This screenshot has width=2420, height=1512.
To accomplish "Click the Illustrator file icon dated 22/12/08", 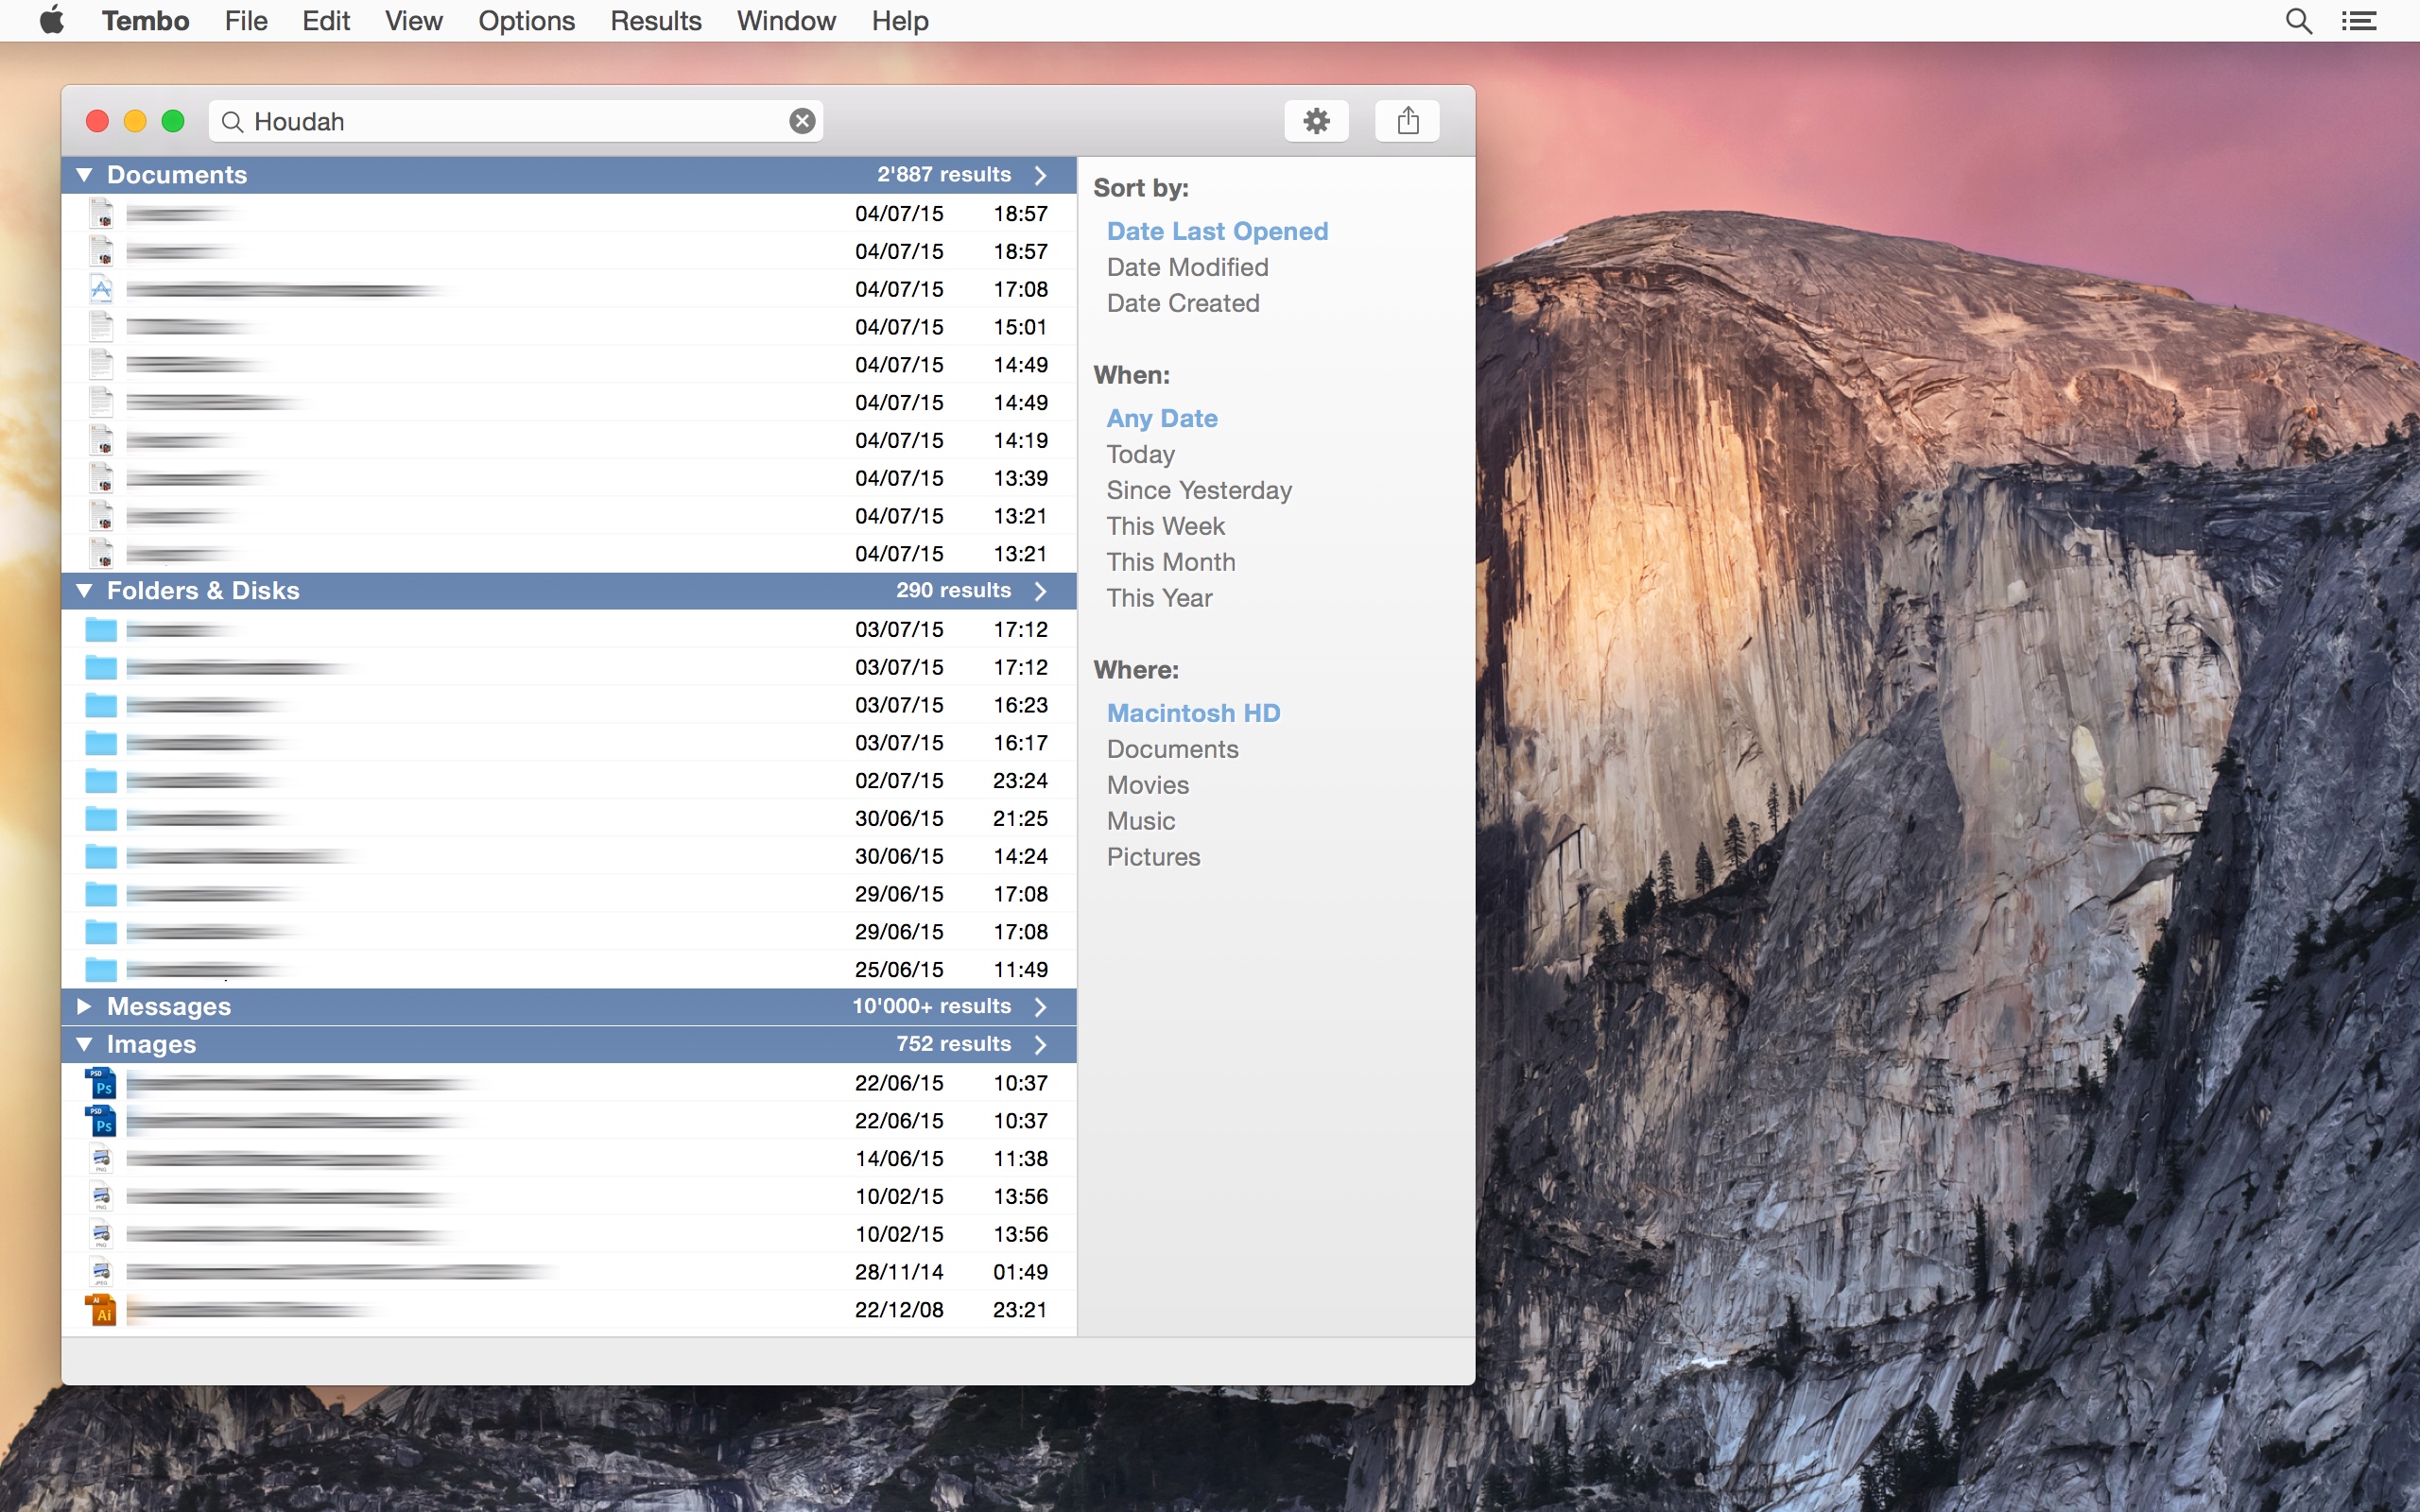I will tap(101, 1310).
